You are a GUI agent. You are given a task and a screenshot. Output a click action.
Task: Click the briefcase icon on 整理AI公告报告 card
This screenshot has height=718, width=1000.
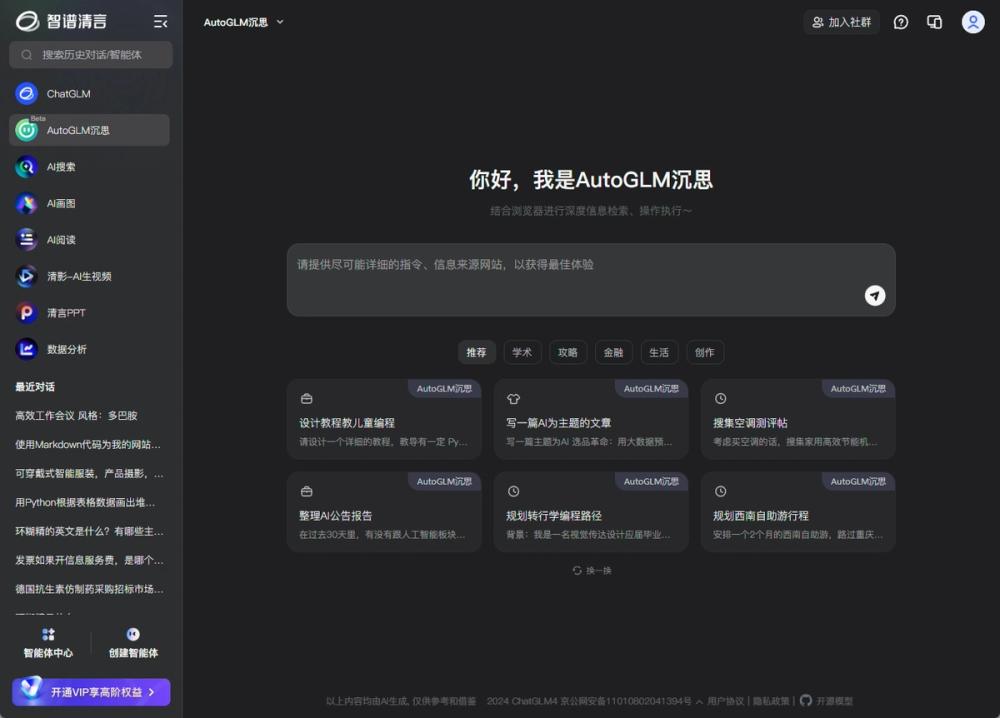pyautogui.click(x=306, y=491)
